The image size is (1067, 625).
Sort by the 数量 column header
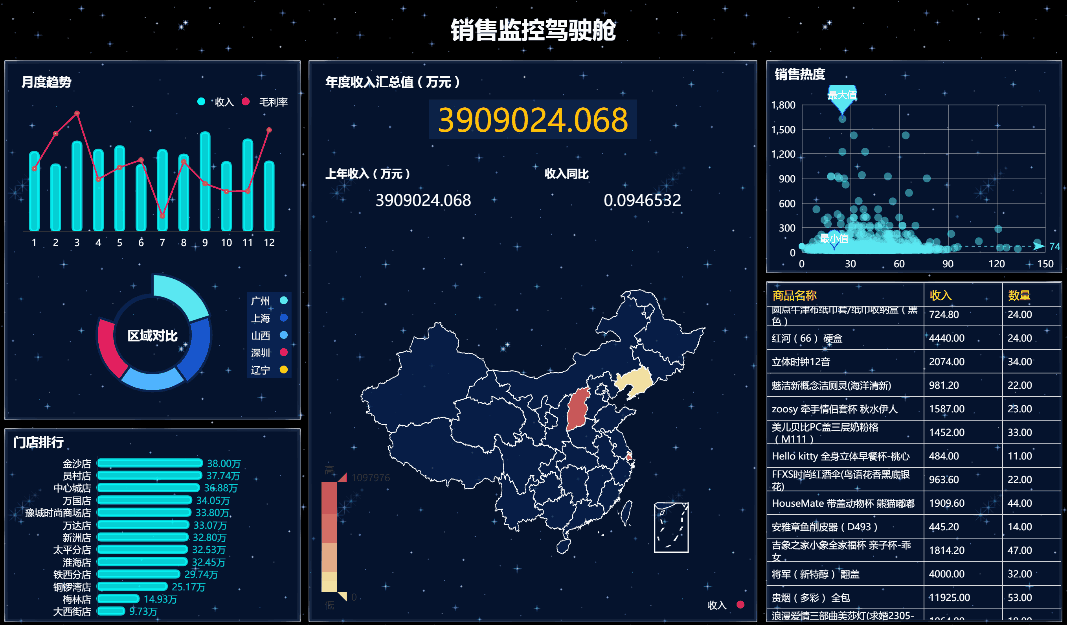[x=1019, y=295]
